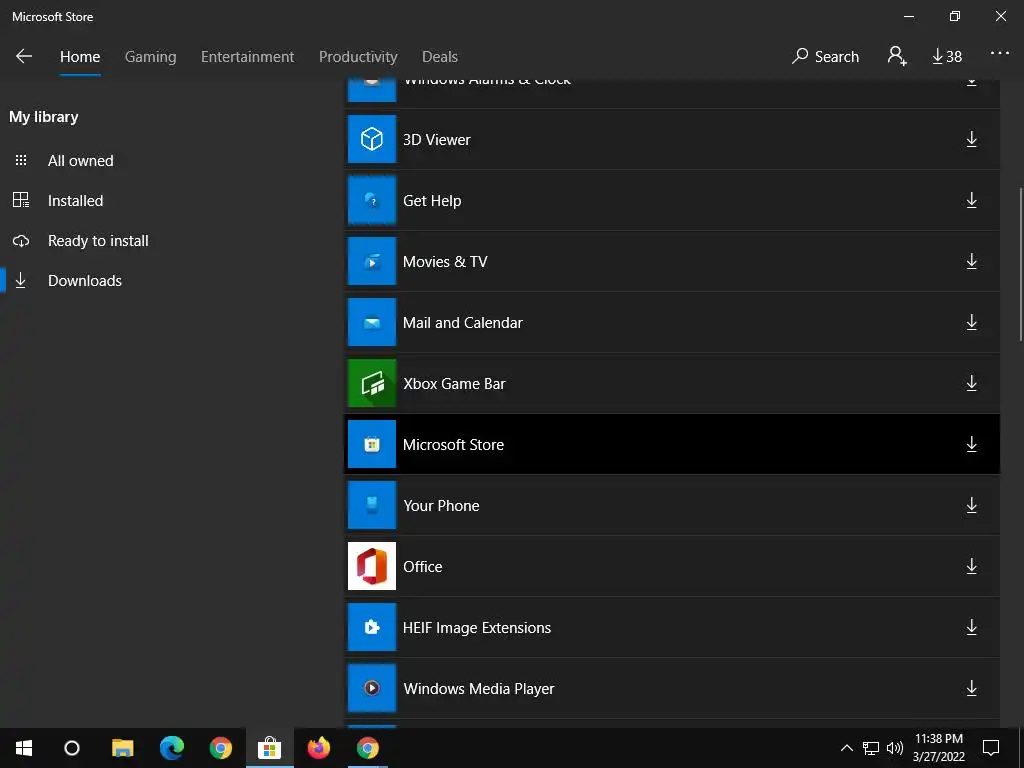
Task: Open the Get Help app tile icon
Action: pos(372,200)
